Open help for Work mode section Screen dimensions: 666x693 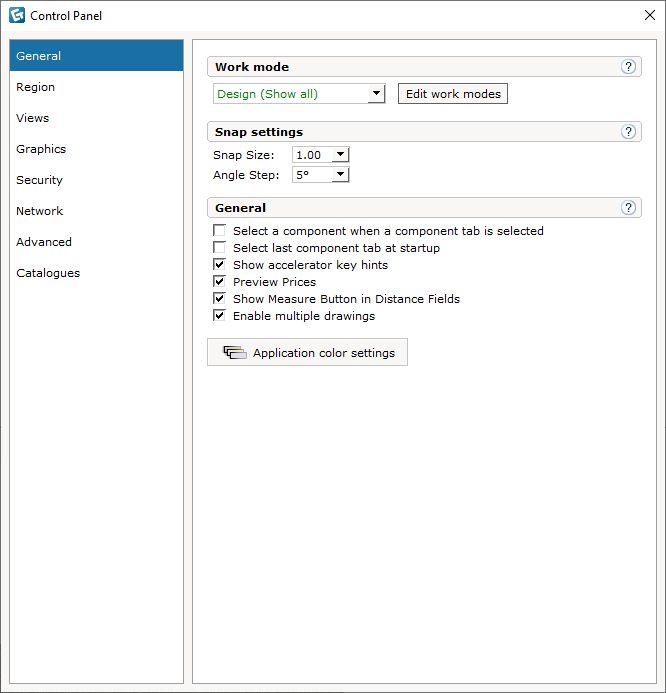tap(628, 67)
